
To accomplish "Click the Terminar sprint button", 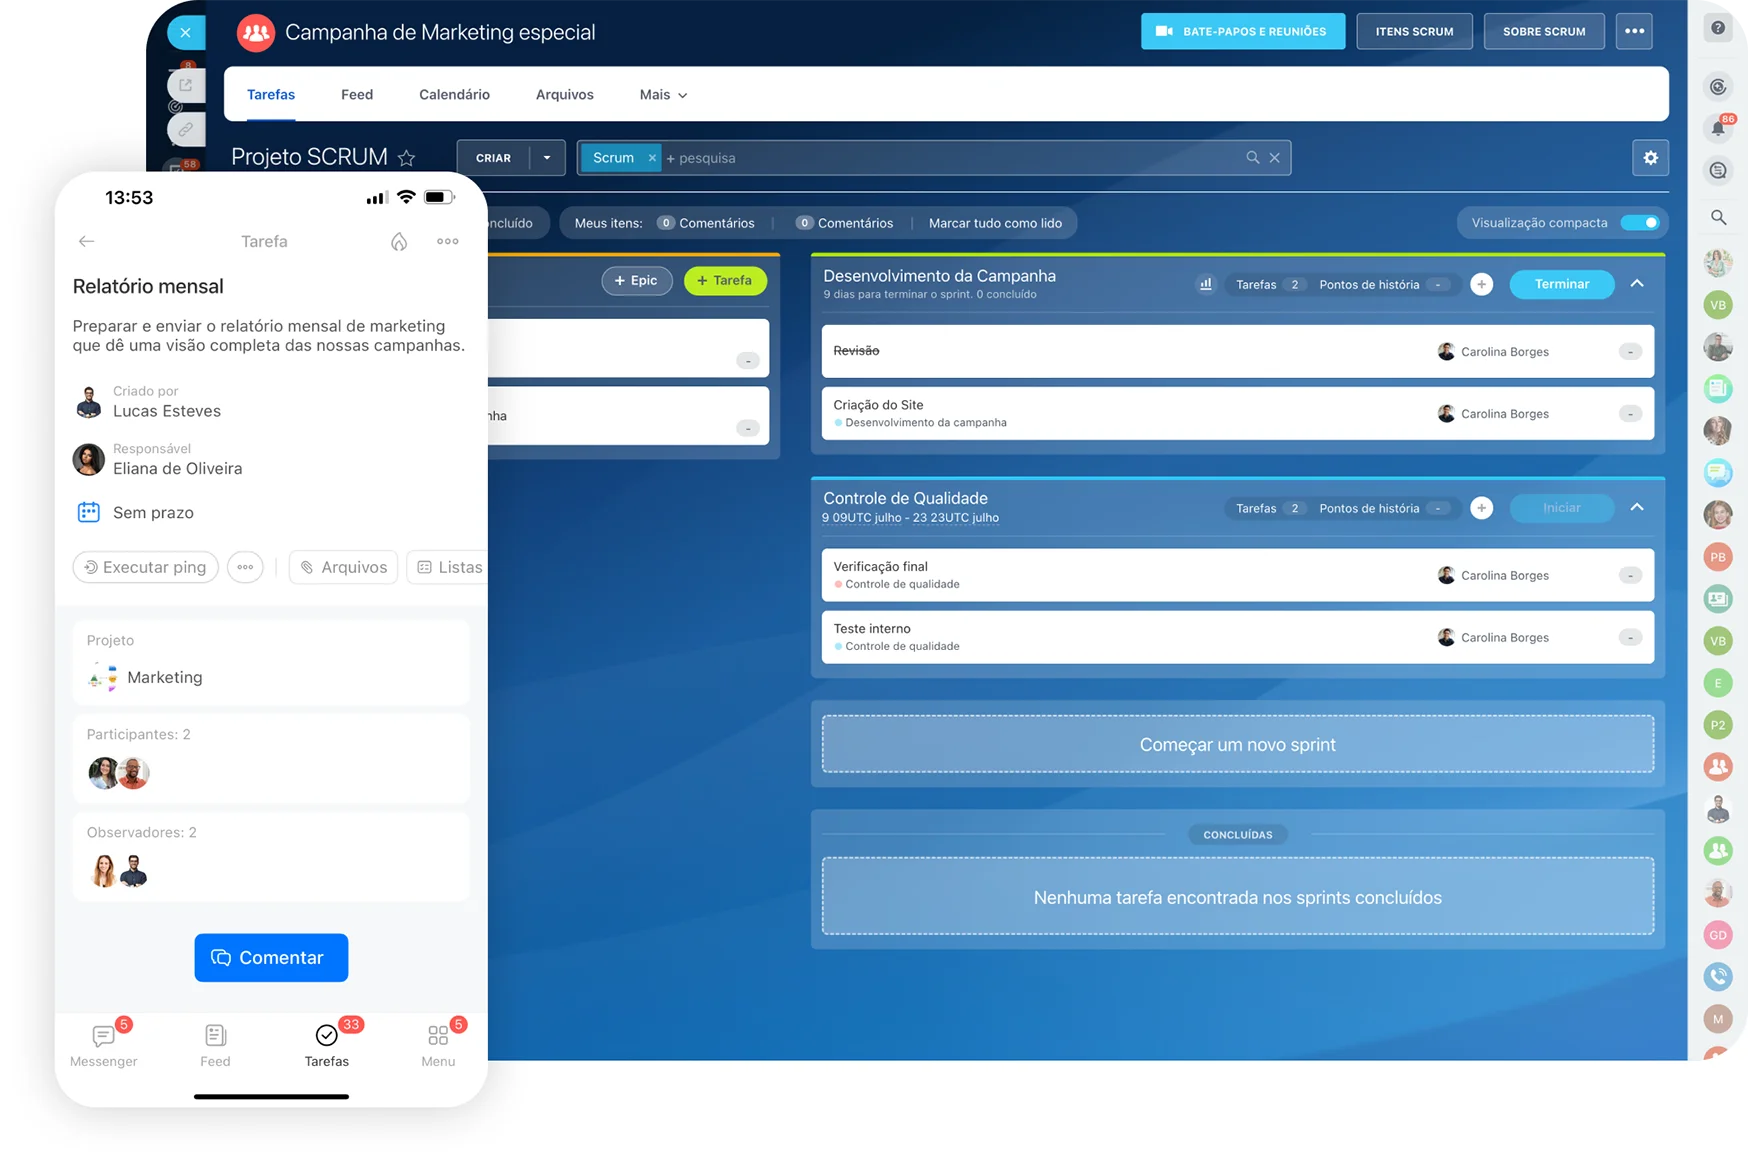I will (x=1561, y=284).
